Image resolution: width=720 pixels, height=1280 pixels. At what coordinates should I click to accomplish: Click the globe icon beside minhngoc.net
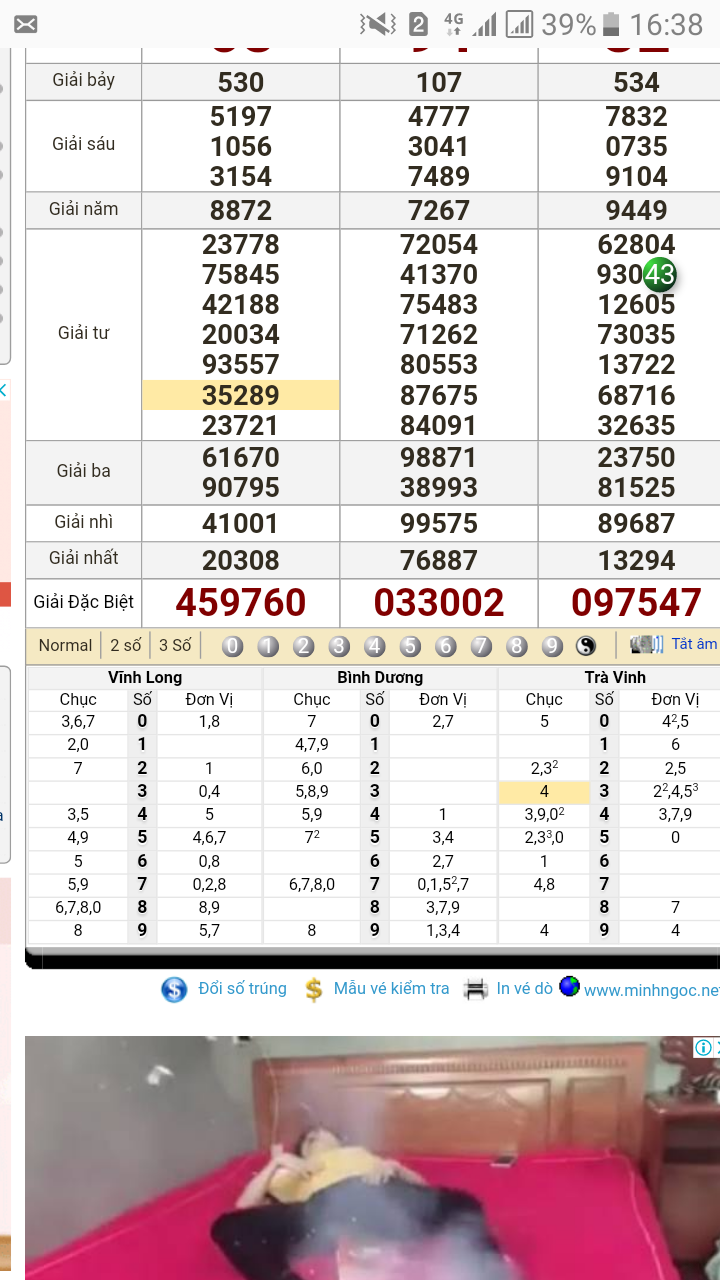[569, 987]
